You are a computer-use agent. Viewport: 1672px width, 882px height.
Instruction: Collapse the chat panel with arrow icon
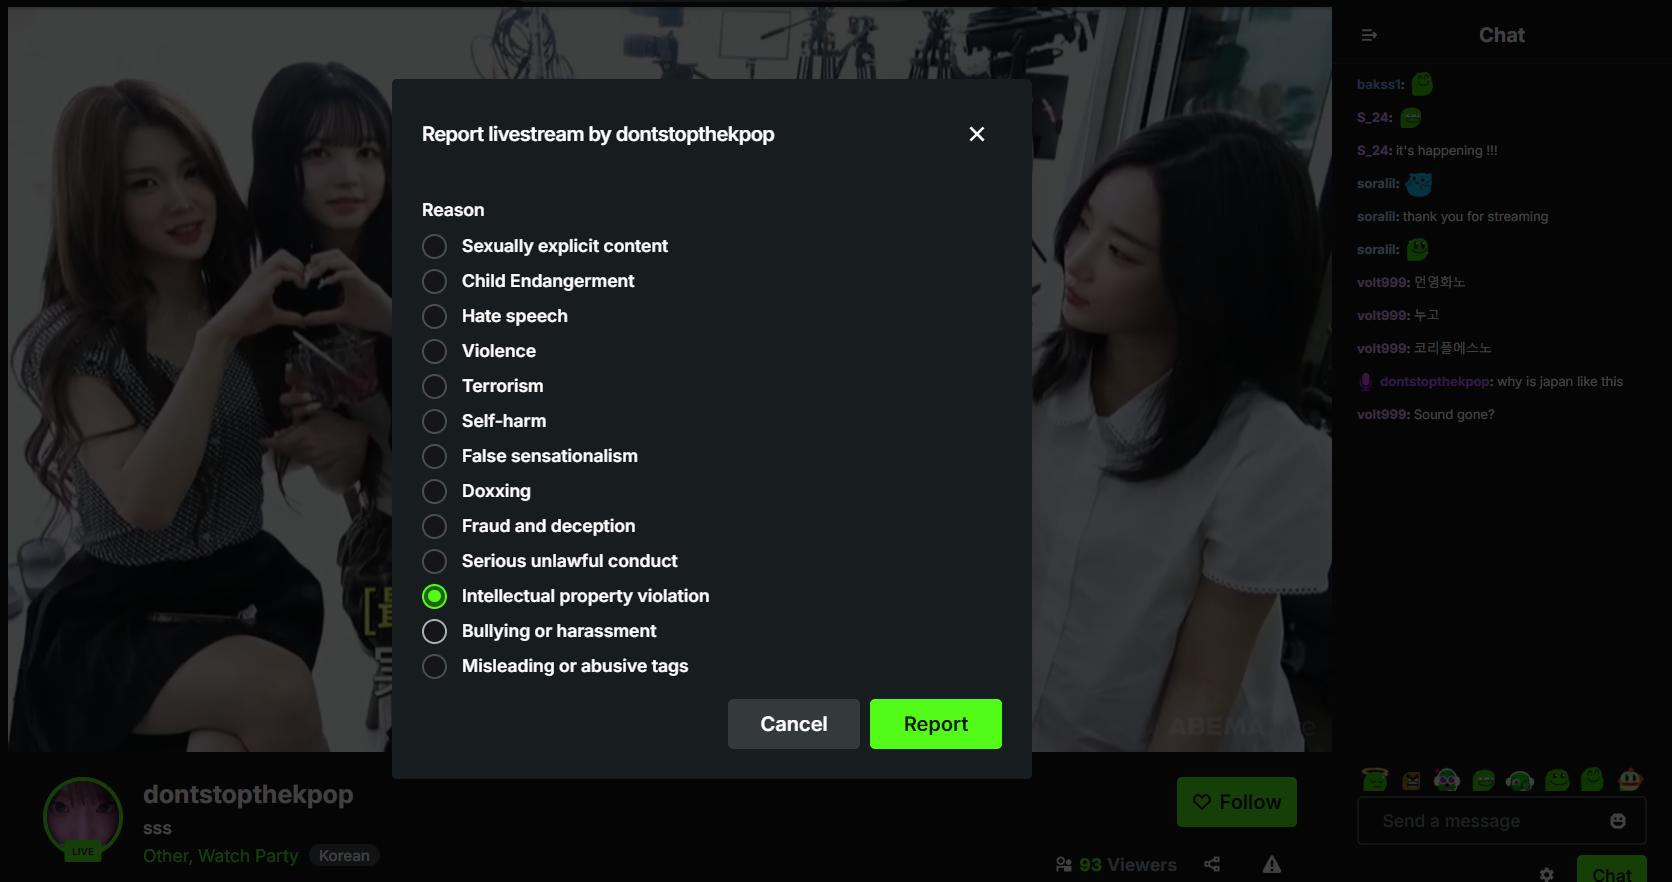(x=1369, y=35)
